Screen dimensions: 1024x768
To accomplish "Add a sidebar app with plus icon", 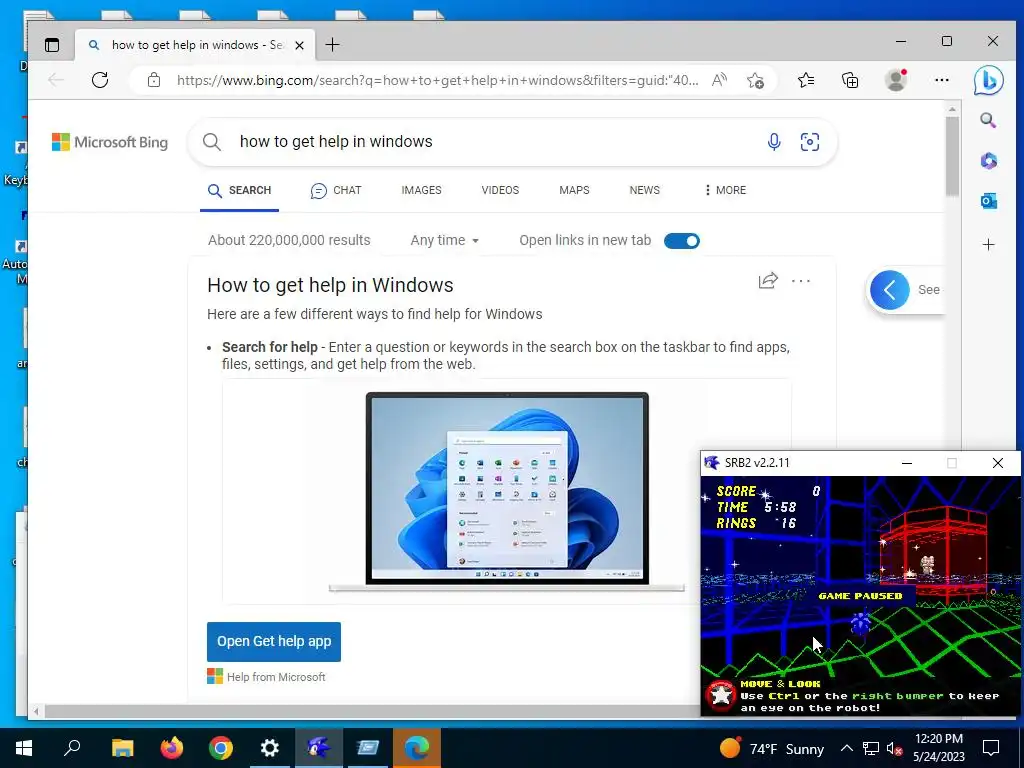I will [988, 245].
